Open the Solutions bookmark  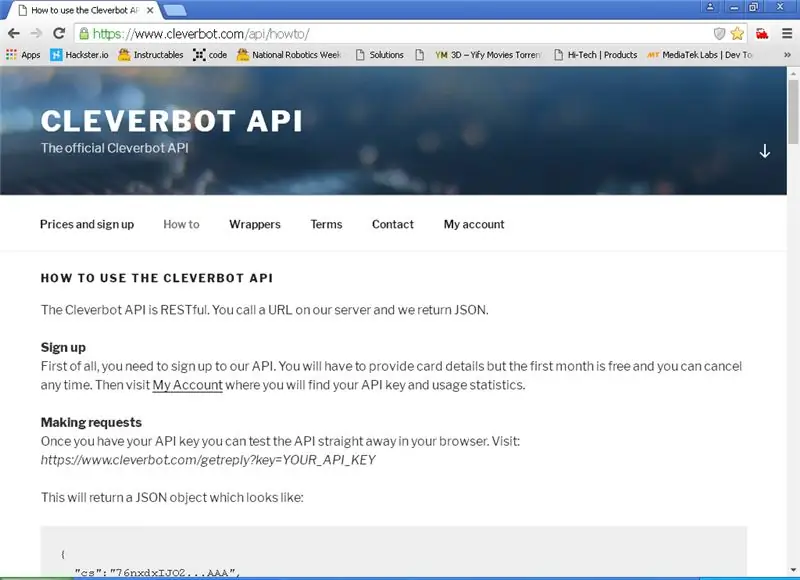click(380, 55)
